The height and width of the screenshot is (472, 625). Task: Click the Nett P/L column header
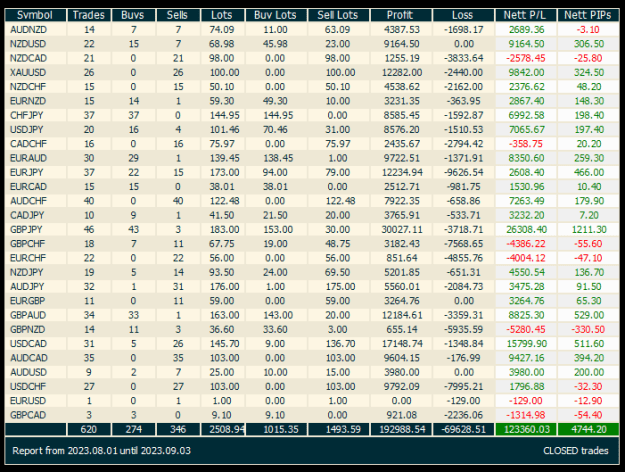pyautogui.click(x=525, y=15)
